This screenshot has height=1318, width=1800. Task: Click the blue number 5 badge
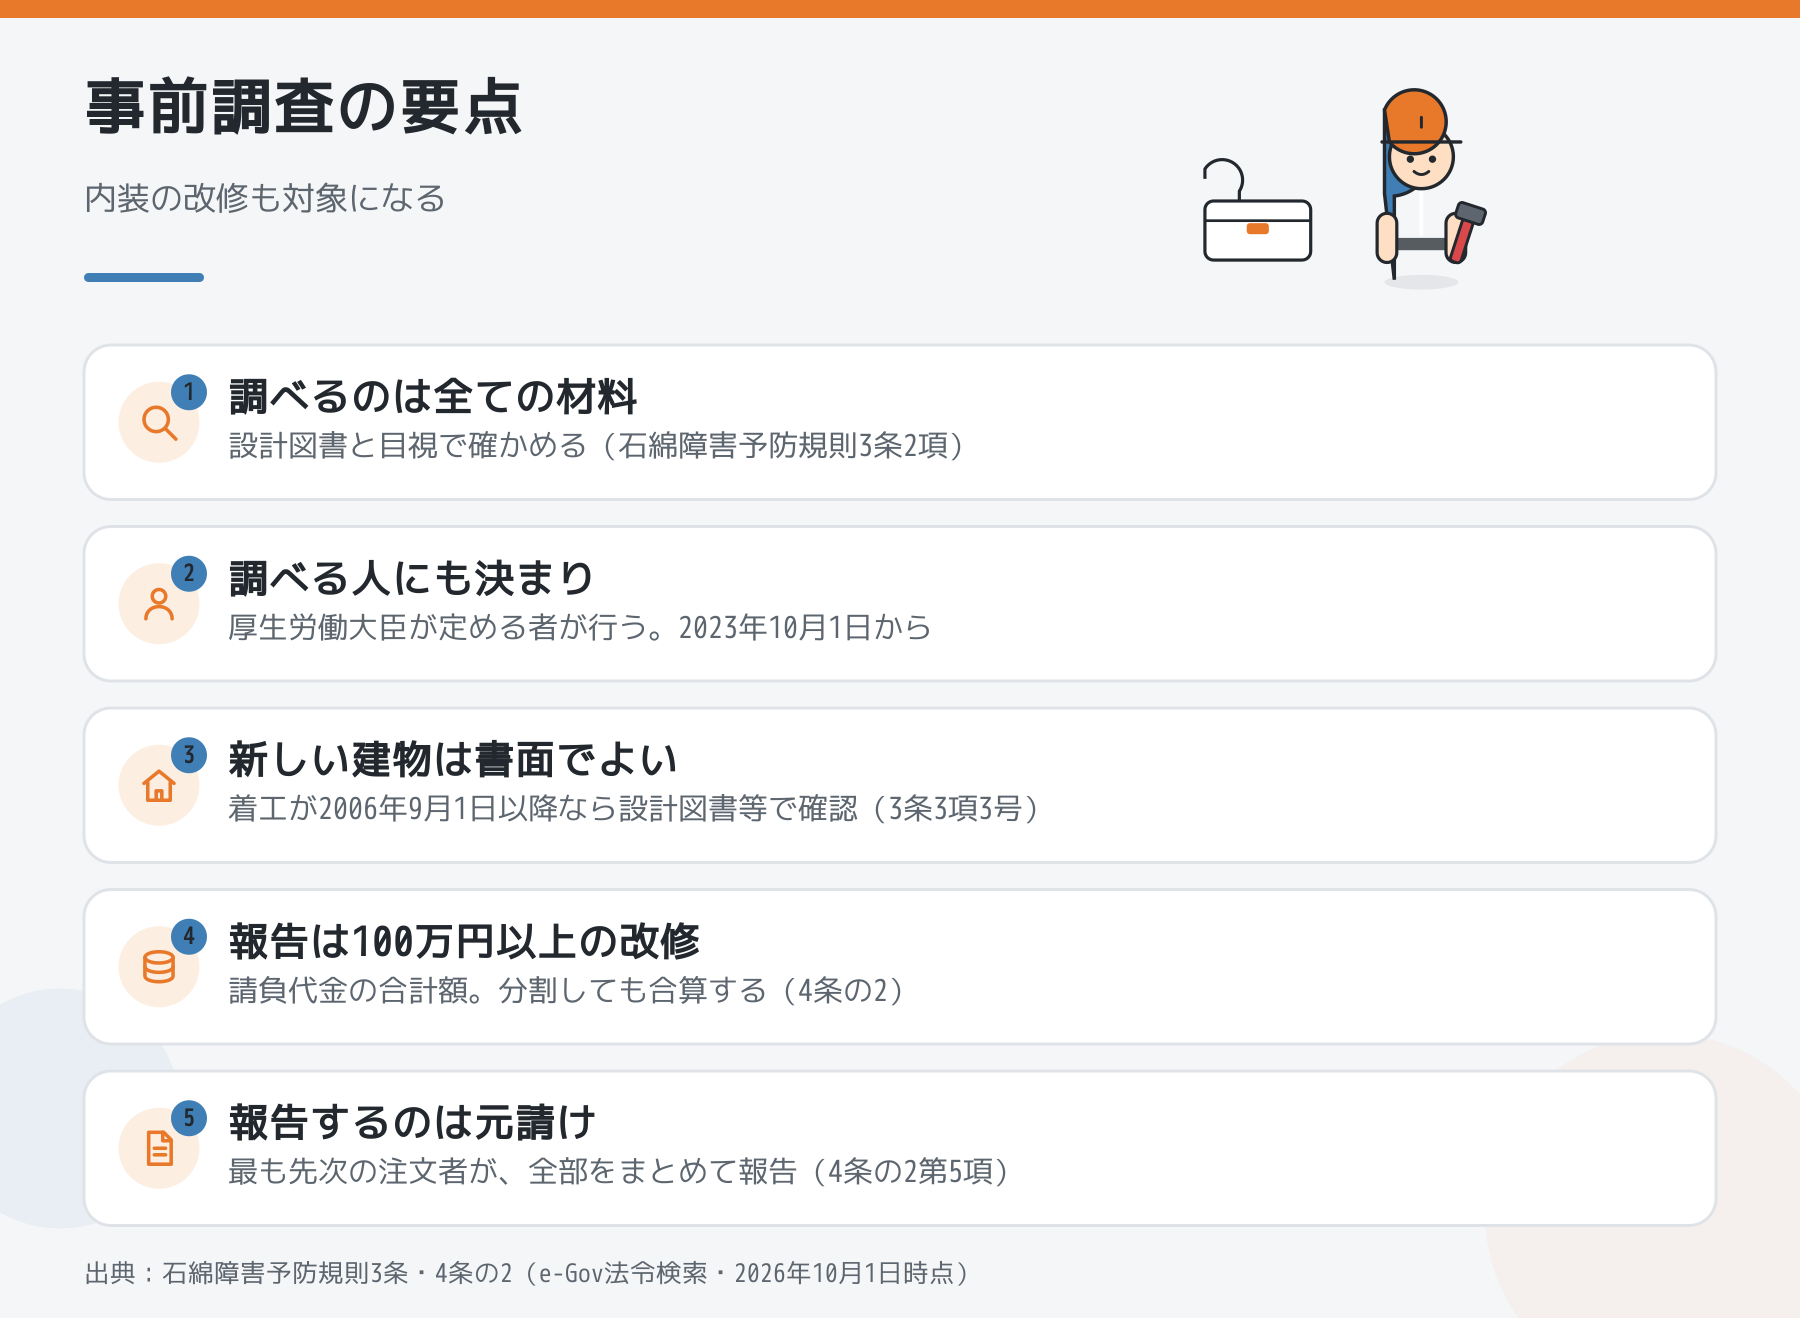click(189, 1118)
